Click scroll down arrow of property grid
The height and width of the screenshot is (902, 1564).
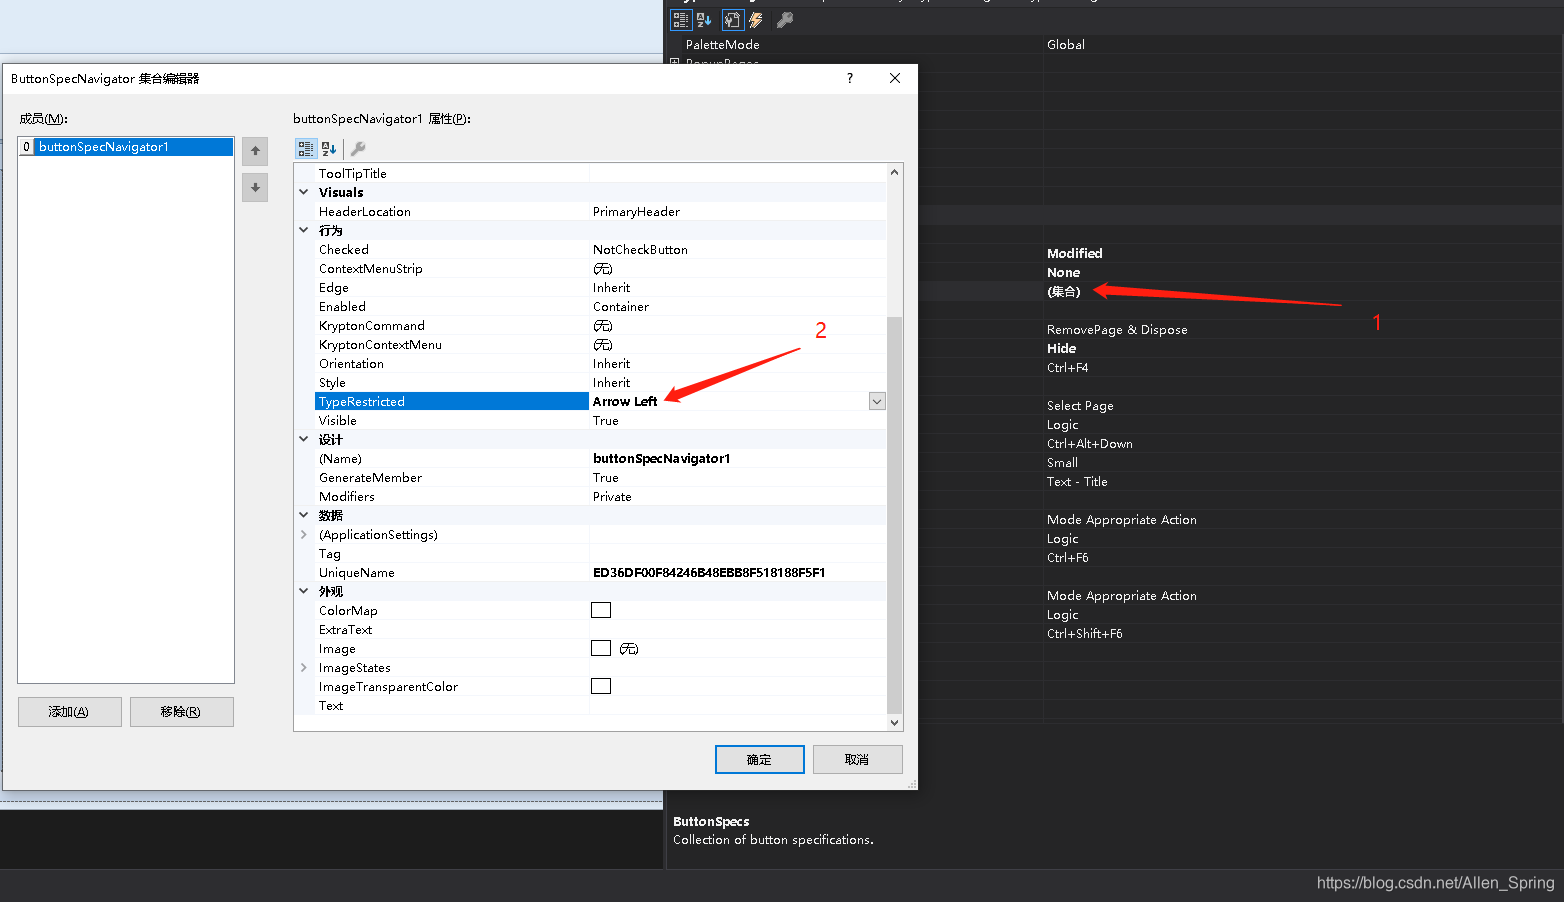pyautogui.click(x=895, y=722)
